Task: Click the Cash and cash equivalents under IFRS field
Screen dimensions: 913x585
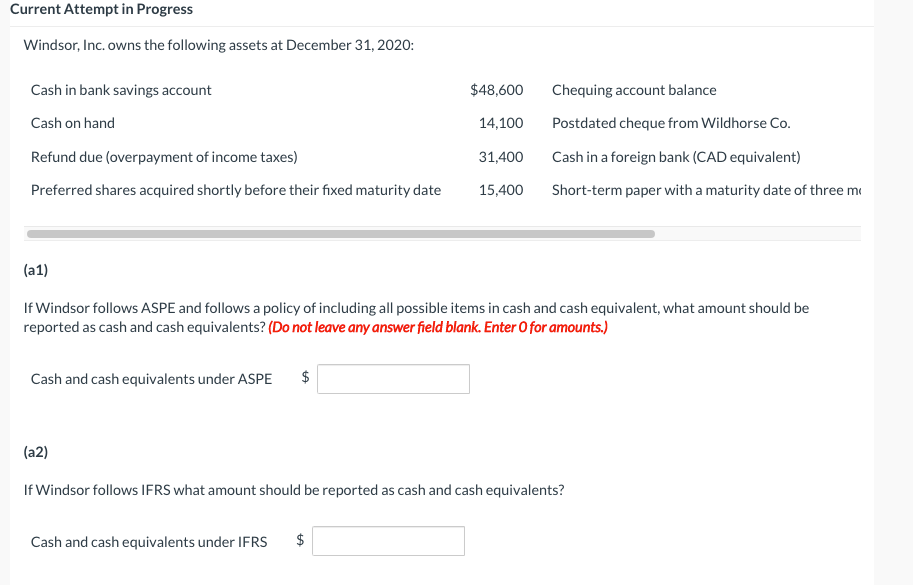Action: (x=388, y=541)
